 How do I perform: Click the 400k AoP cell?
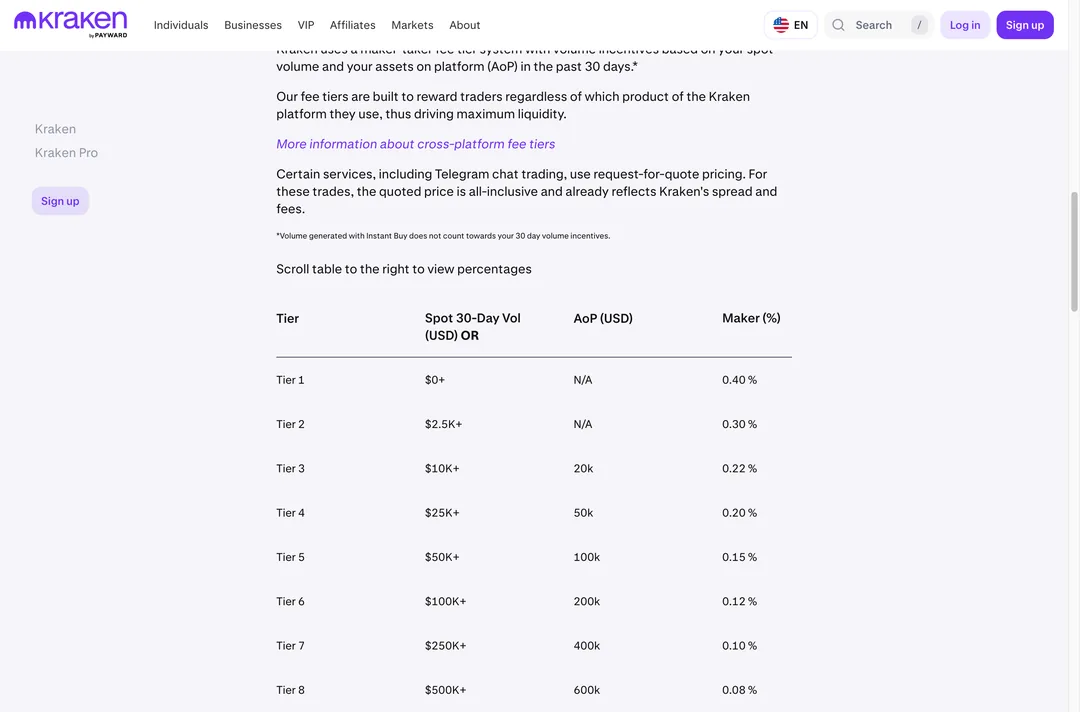[587, 646]
